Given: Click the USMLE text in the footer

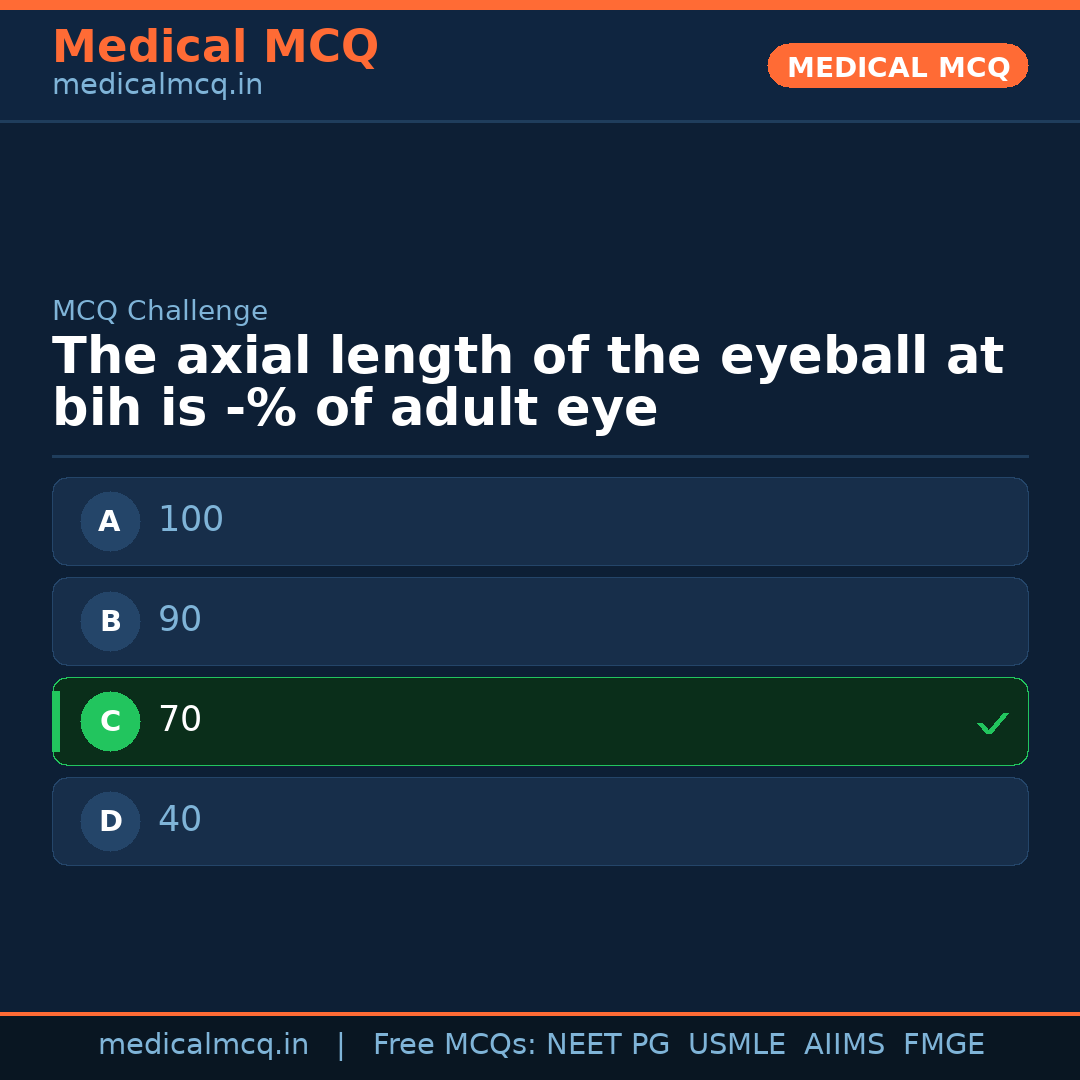Looking at the screenshot, I should [737, 1044].
